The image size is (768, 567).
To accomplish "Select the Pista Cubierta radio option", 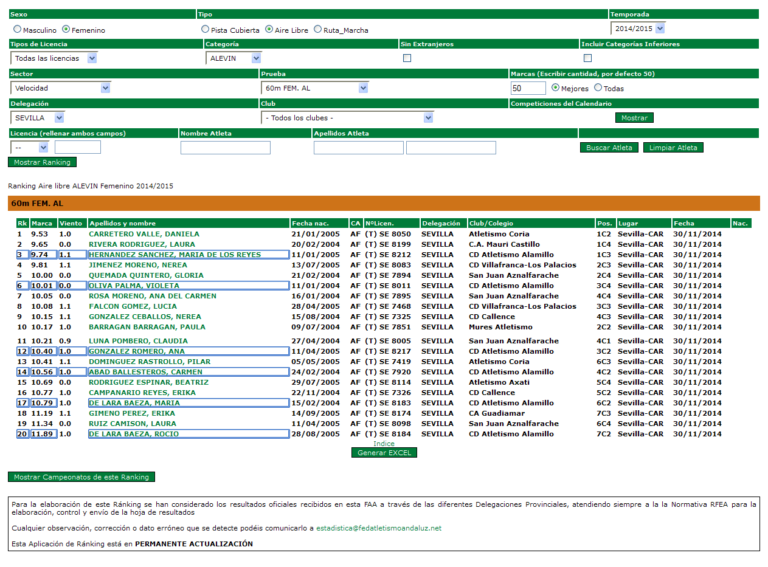I will (205, 30).
